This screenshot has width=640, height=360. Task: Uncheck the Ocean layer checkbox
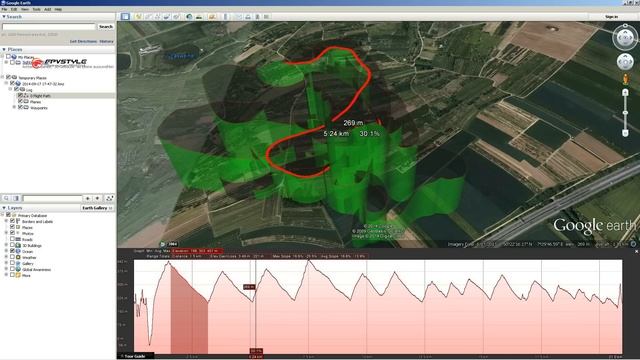12,251
